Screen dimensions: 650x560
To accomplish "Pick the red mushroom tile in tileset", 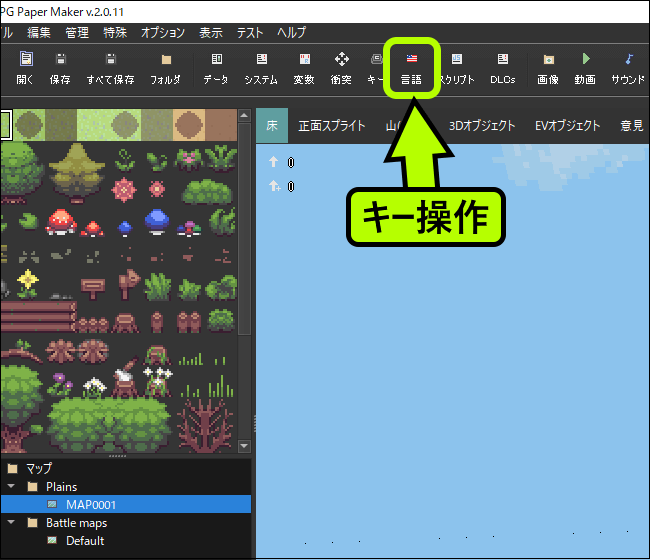I will coord(60,221).
